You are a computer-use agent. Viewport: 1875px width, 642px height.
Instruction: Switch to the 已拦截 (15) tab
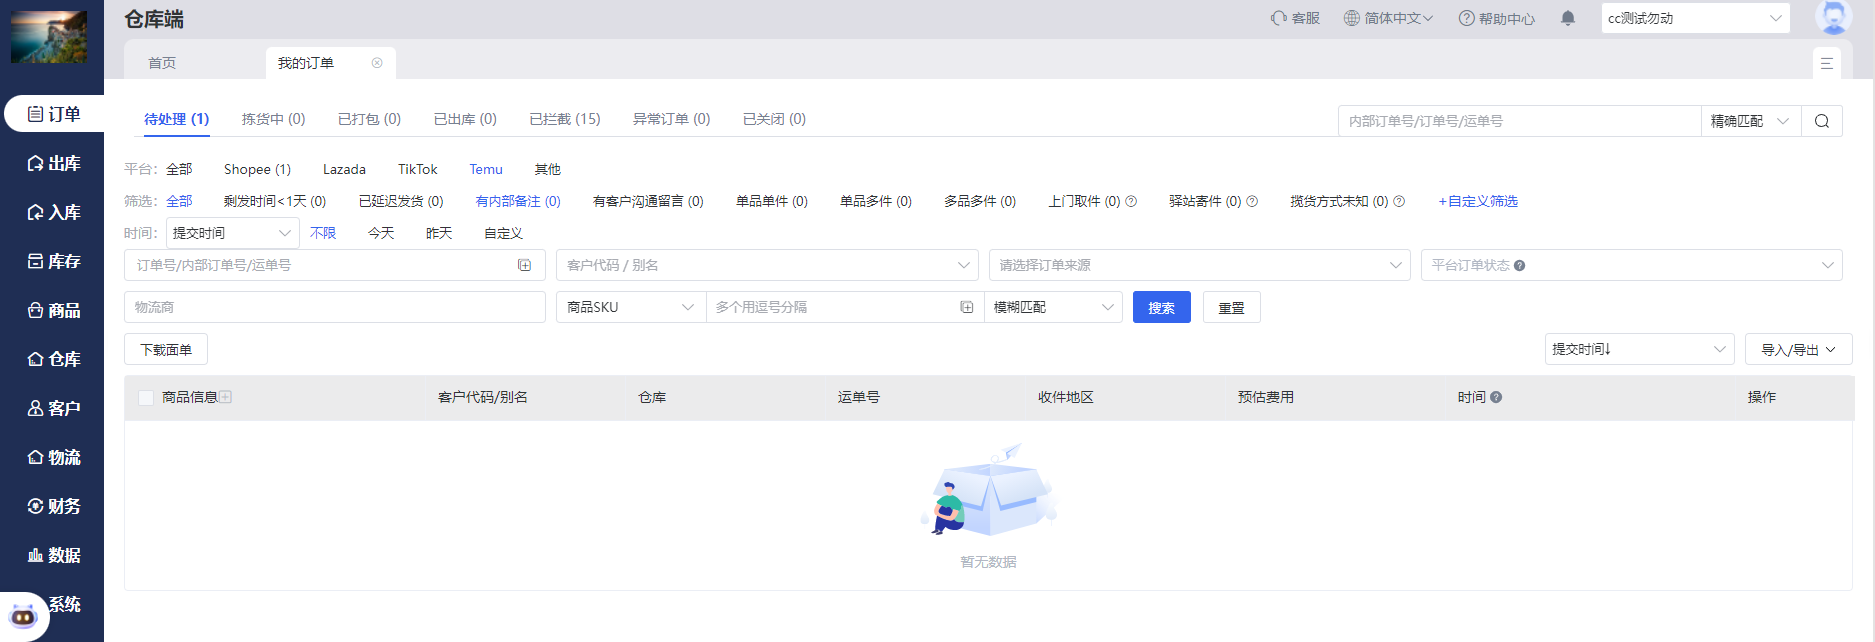pyautogui.click(x=564, y=119)
